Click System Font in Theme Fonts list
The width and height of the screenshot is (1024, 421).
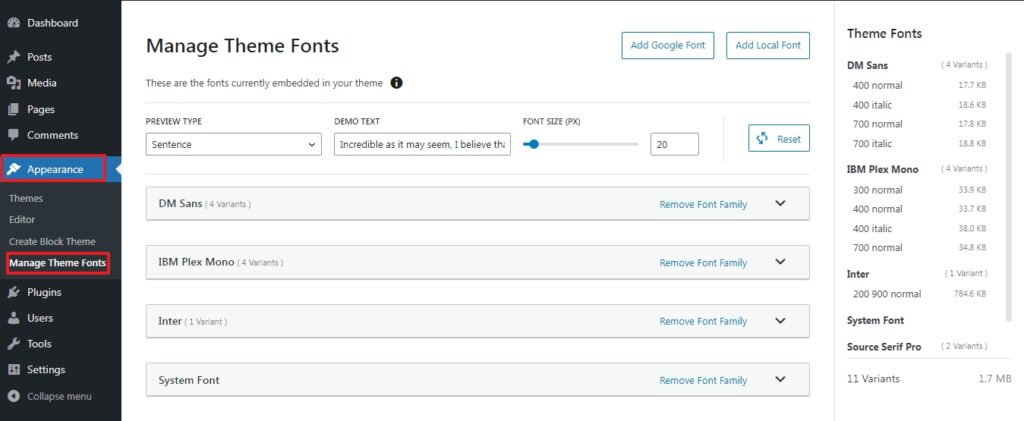coord(875,320)
